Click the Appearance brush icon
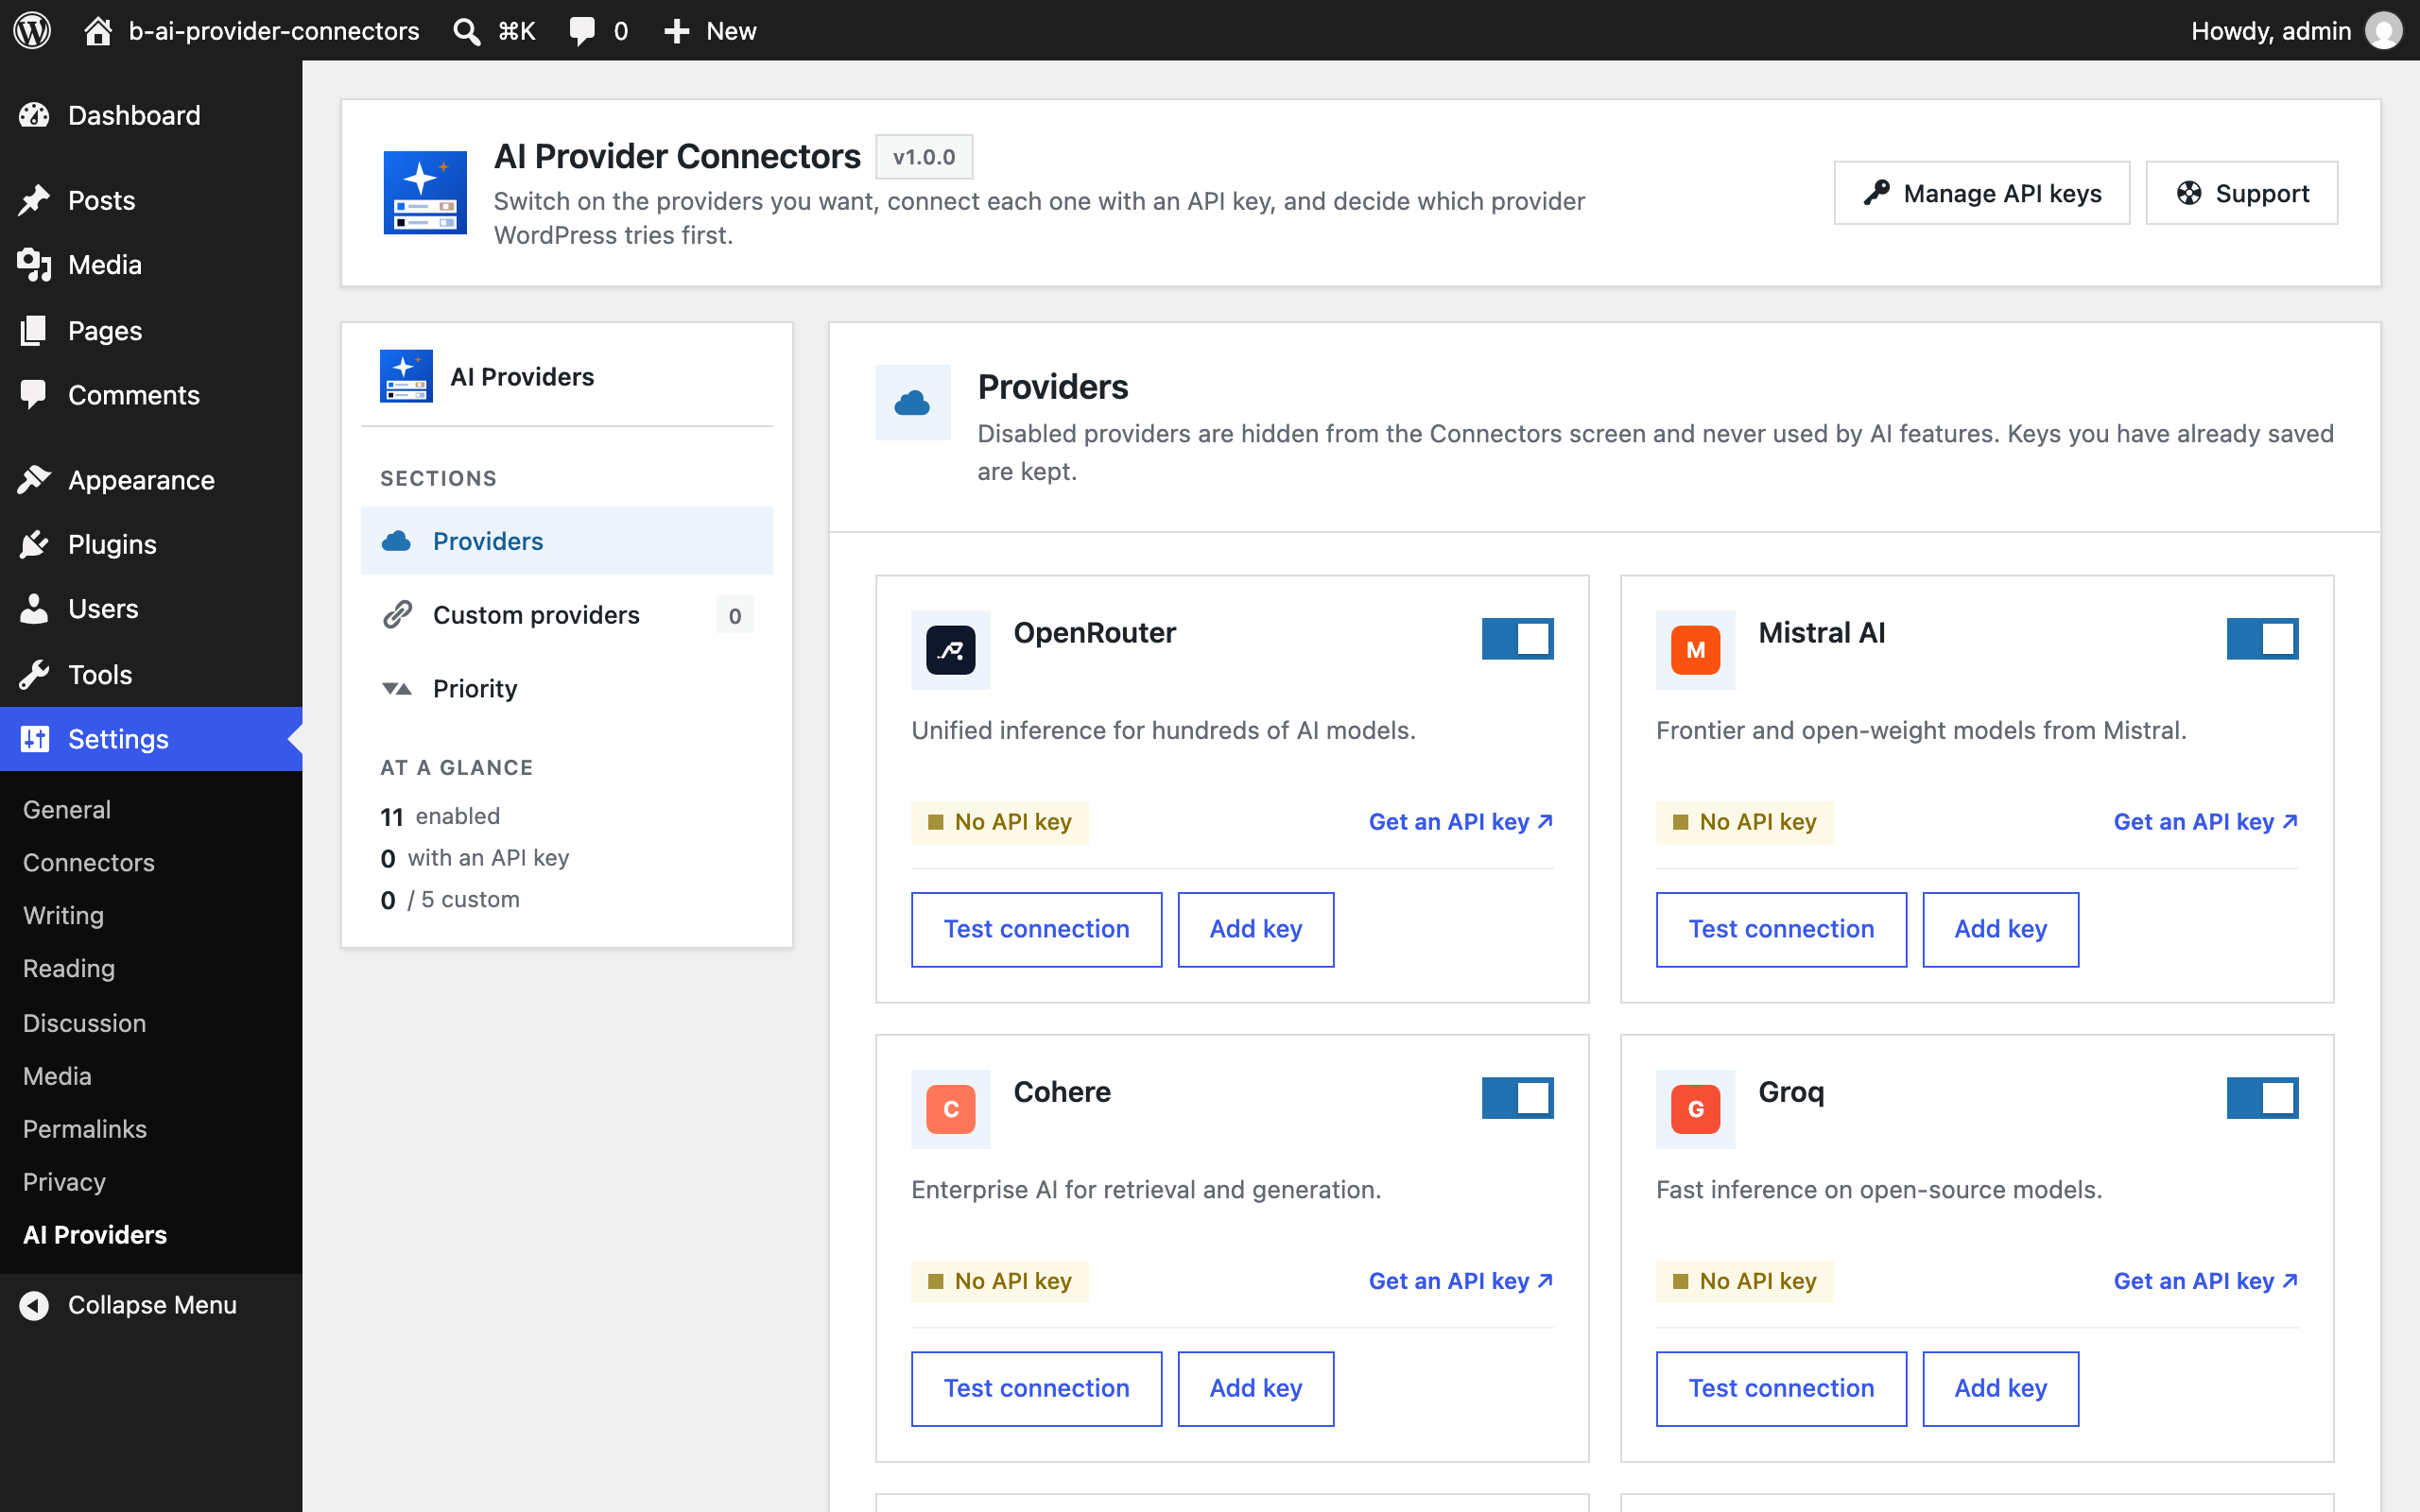 pyautogui.click(x=34, y=480)
